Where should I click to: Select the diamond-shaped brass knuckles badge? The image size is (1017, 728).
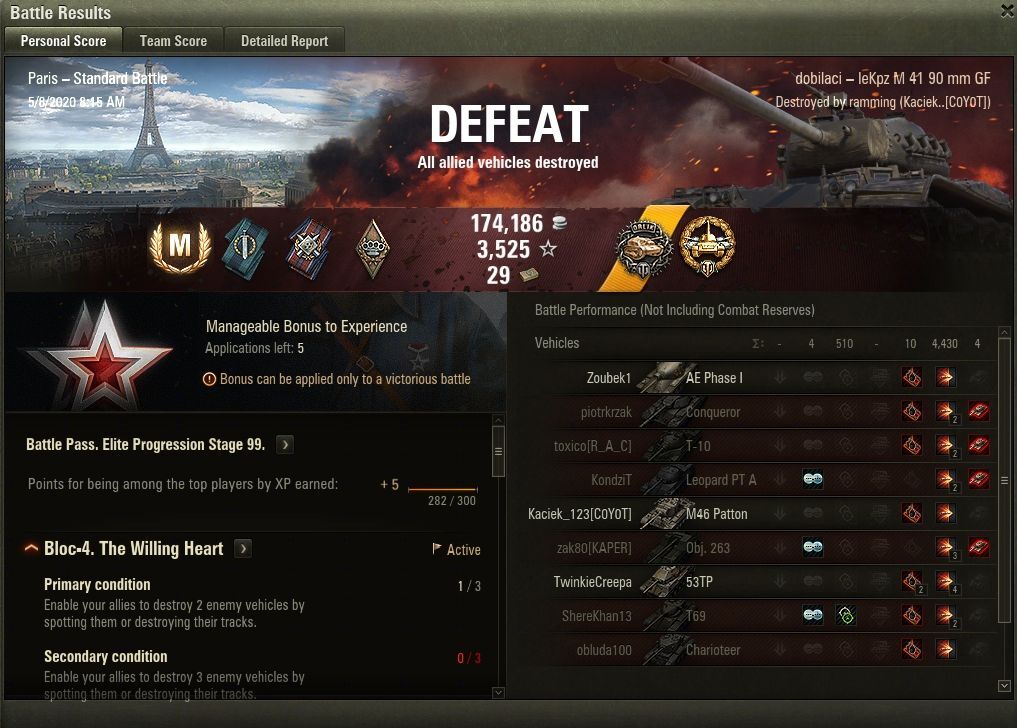(x=373, y=248)
